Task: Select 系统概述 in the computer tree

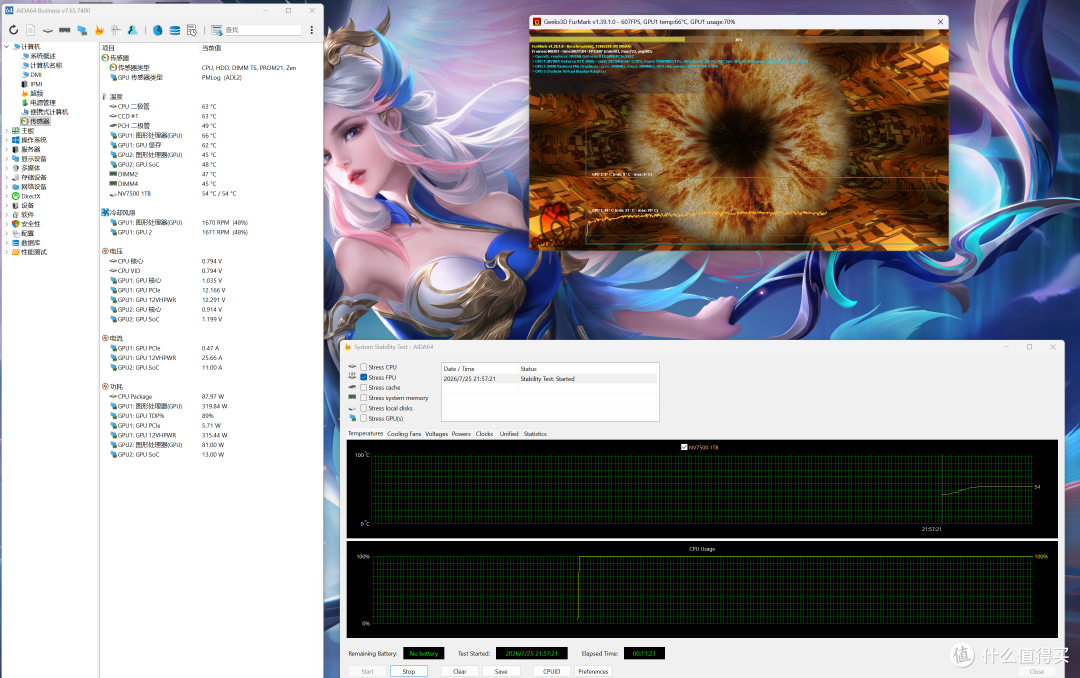Action: pos(43,56)
